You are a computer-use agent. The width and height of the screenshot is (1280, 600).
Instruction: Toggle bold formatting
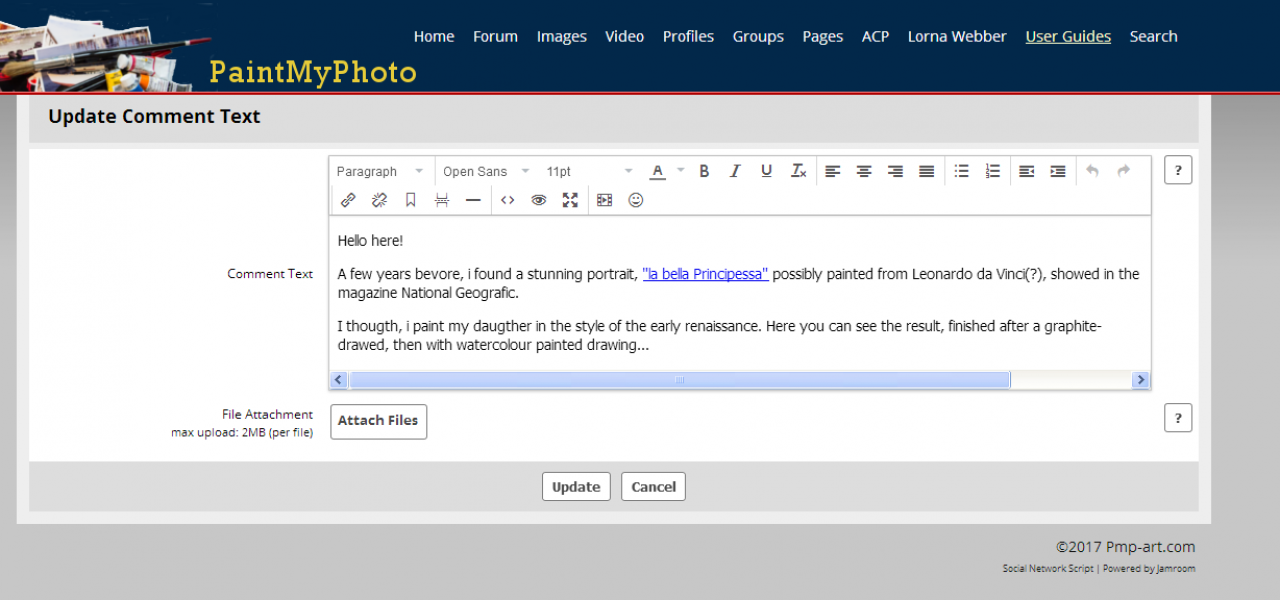(x=704, y=171)
